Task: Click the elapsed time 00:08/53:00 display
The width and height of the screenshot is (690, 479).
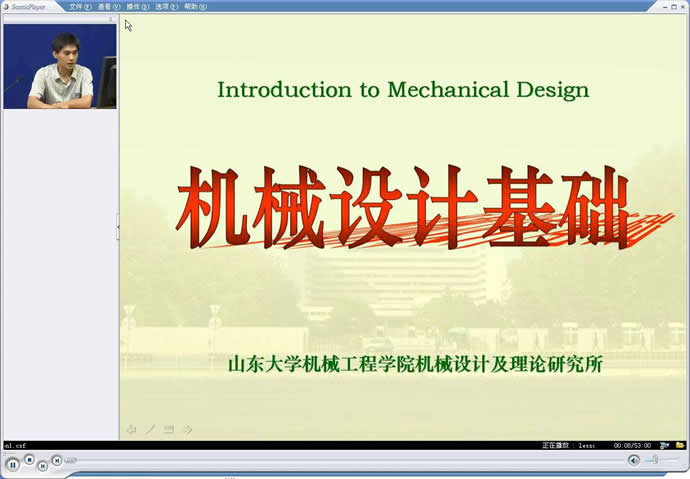Action: (632, 446)
